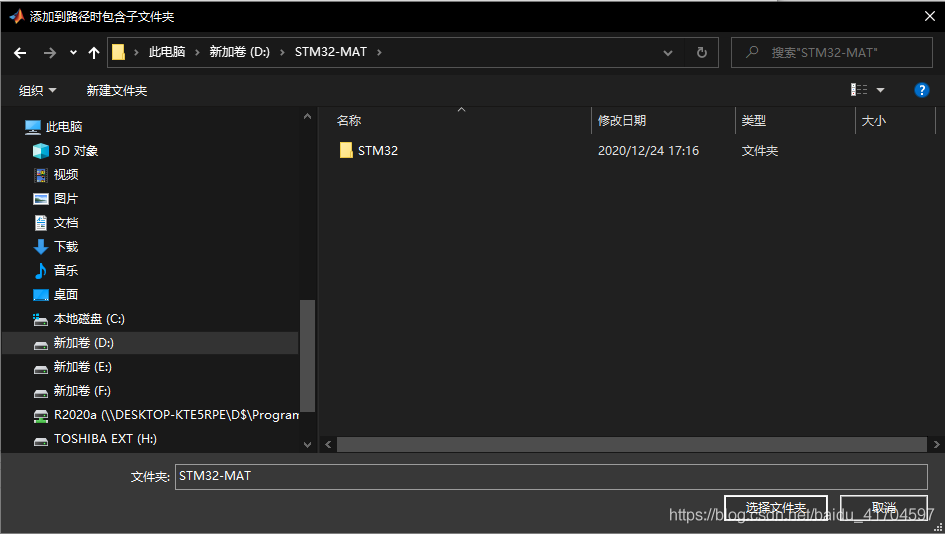Viewport: 945px width, 534px height.
Task: Click the Refresh address bar icon
Action: (x=702, y=53)
